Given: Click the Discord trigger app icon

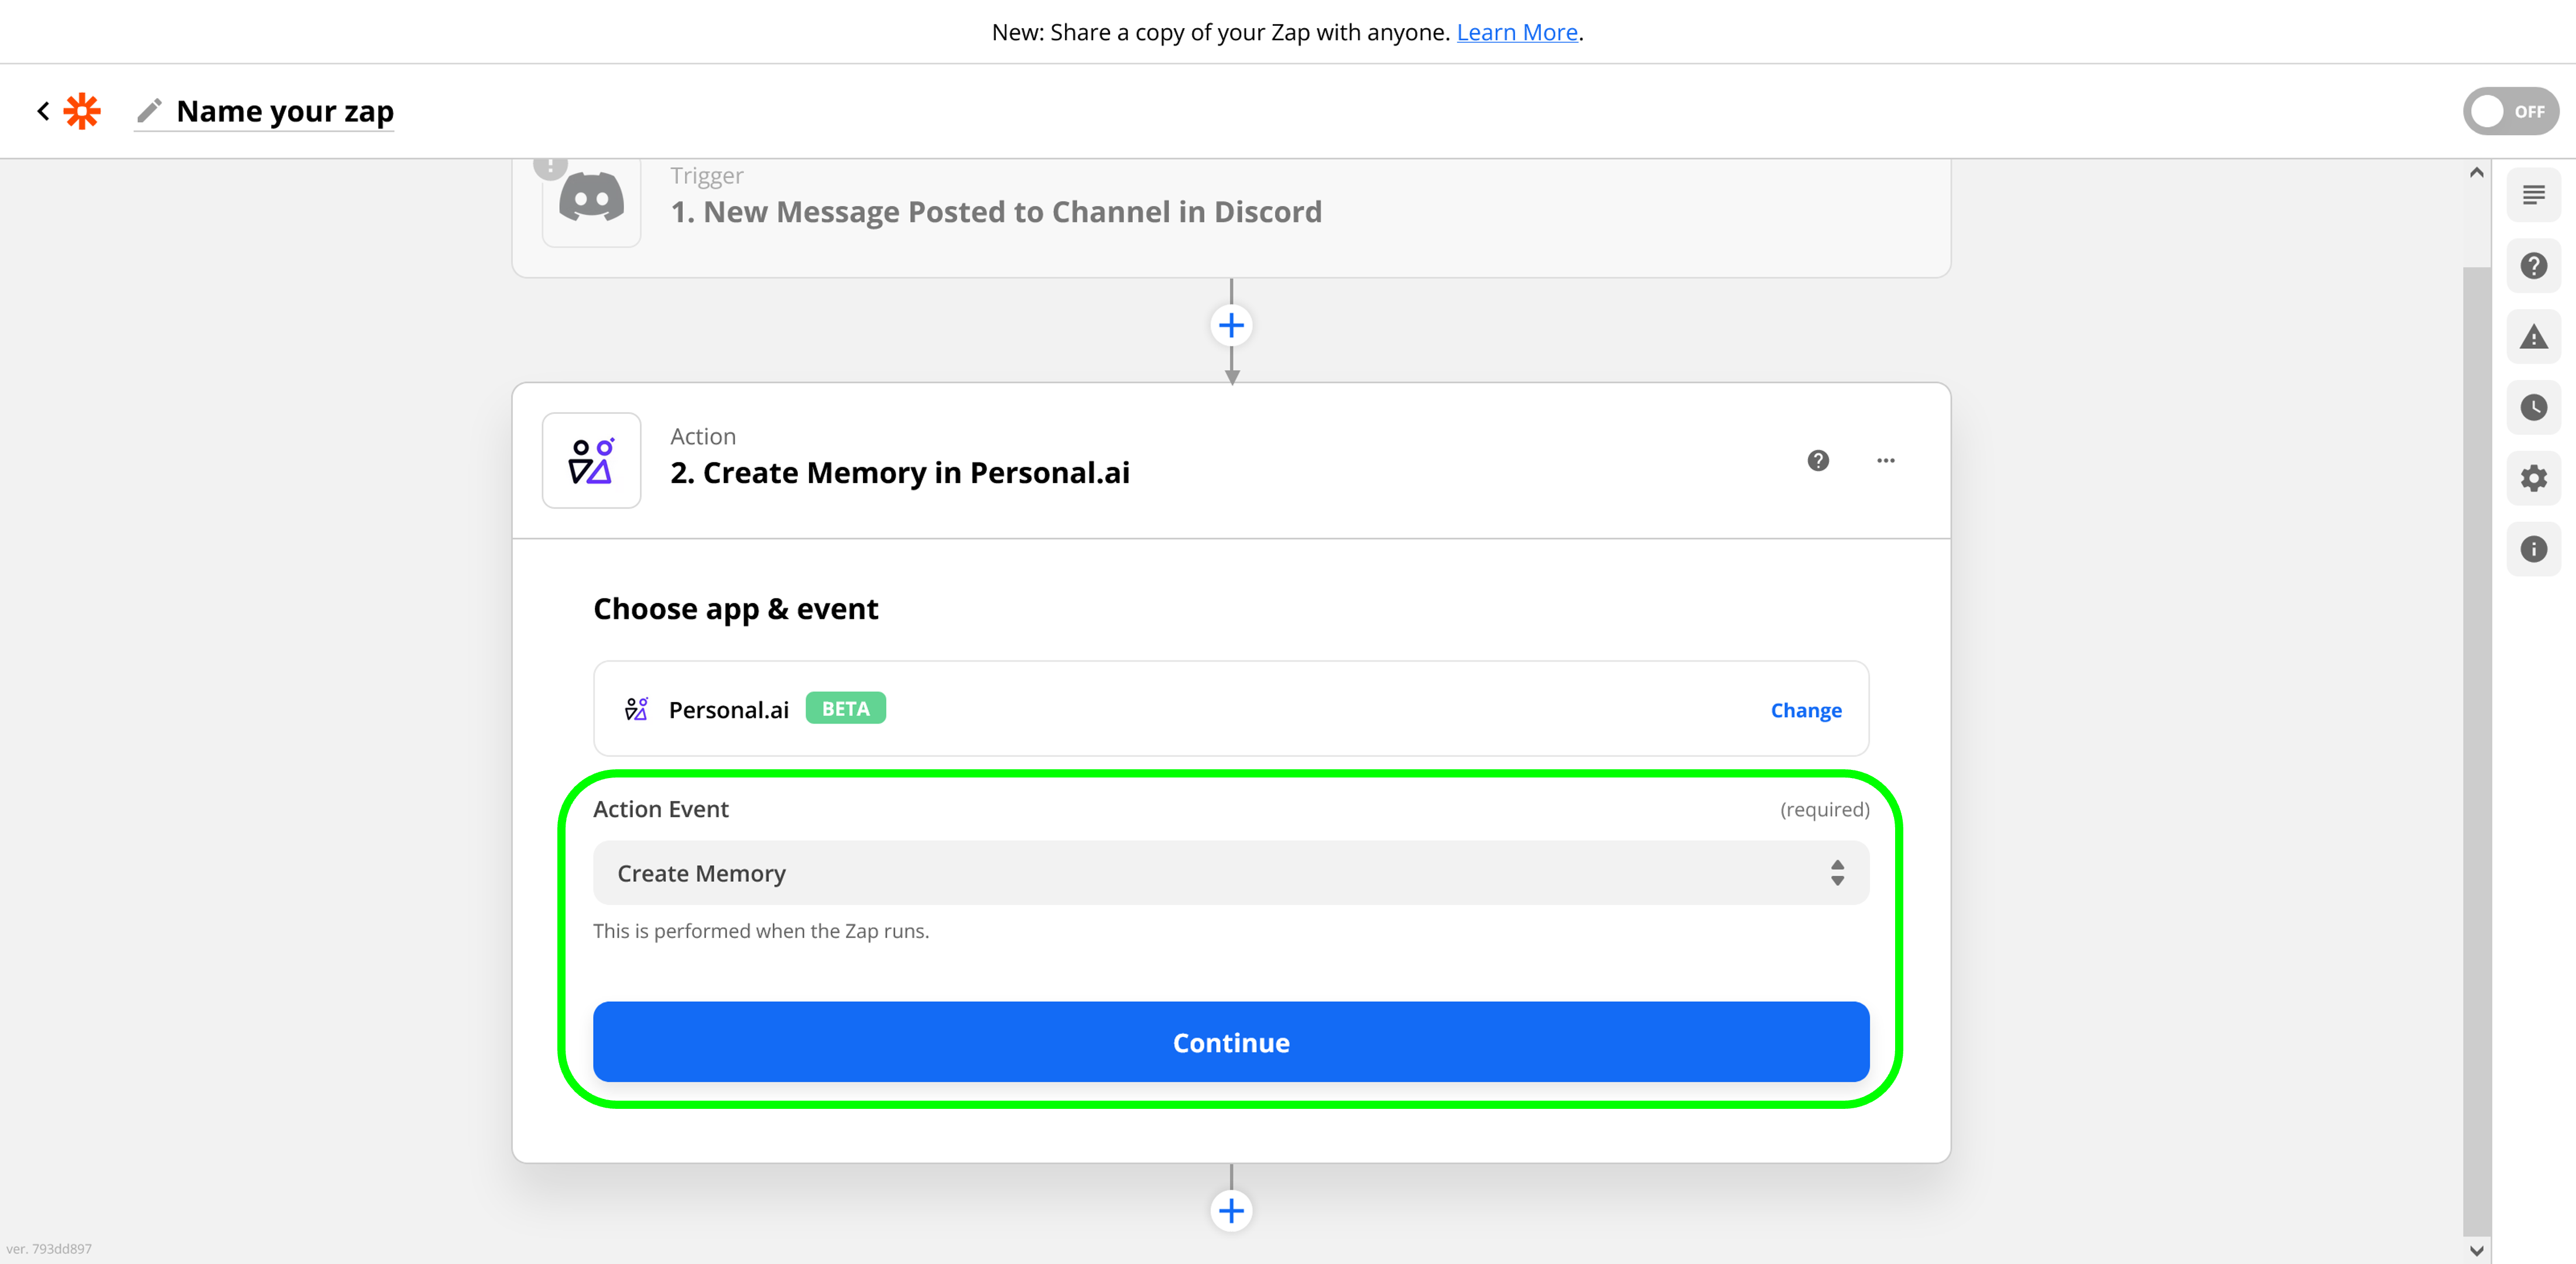Looking at the screenshot, I should pyautogui.click(x=591, y=200).
